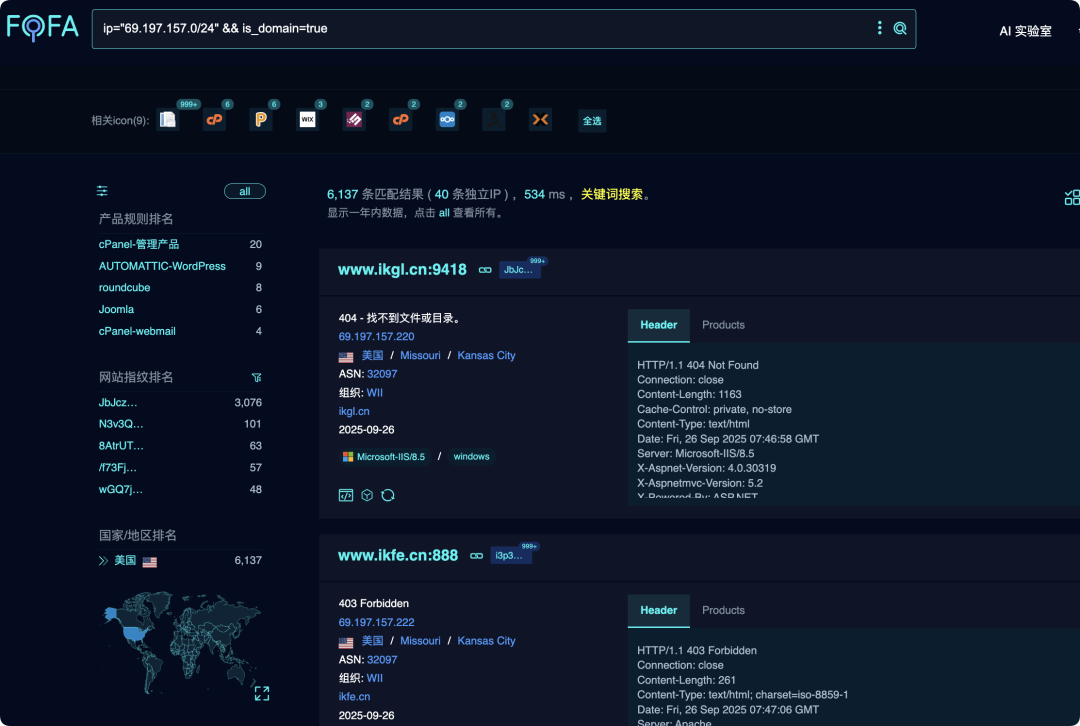This screenshot has width=1080, height=726.
Task: Switch results layout via grid icon
Action: (x=1072, y=198)
